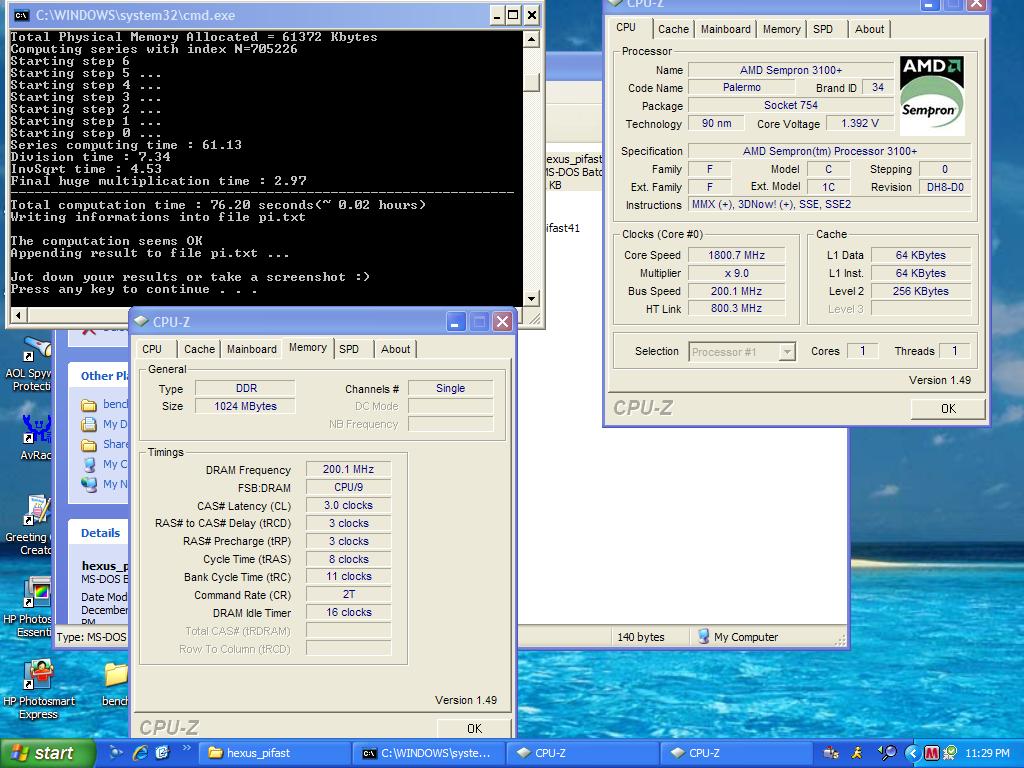Click the first quick launch icon
1024x768 pixels.
(x=116, y=753)
